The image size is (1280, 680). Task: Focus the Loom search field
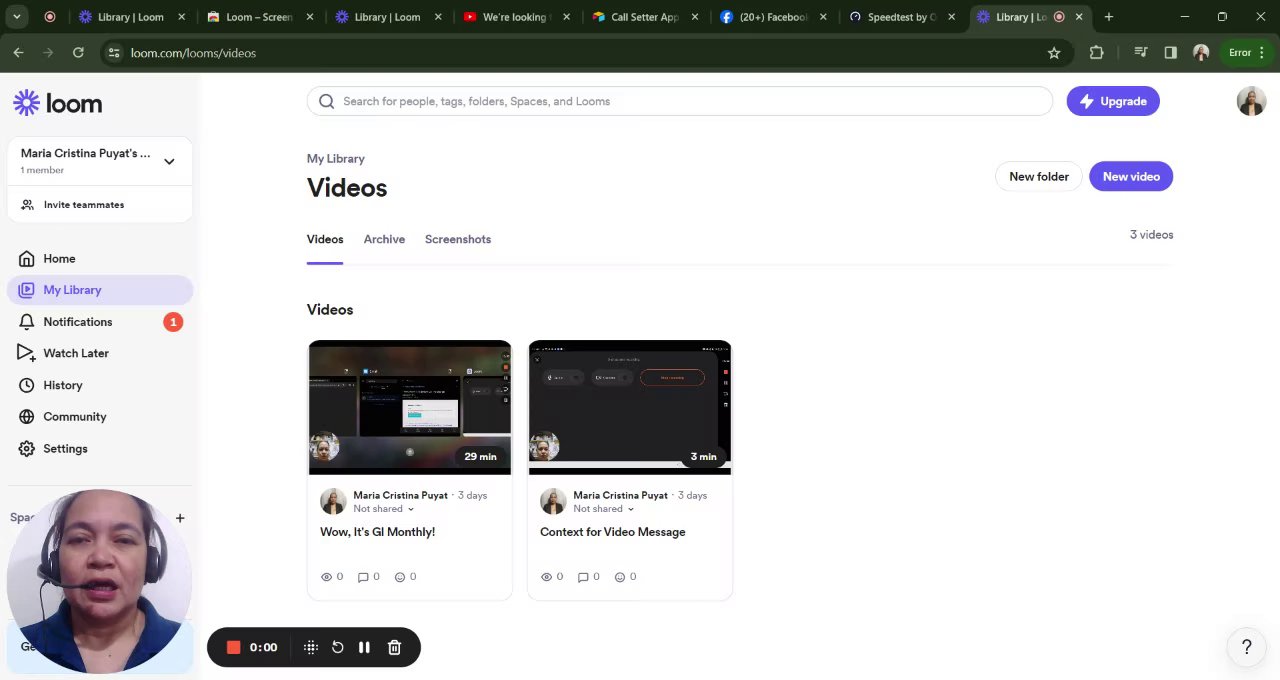pyautogui.click(x=680, y=101)
